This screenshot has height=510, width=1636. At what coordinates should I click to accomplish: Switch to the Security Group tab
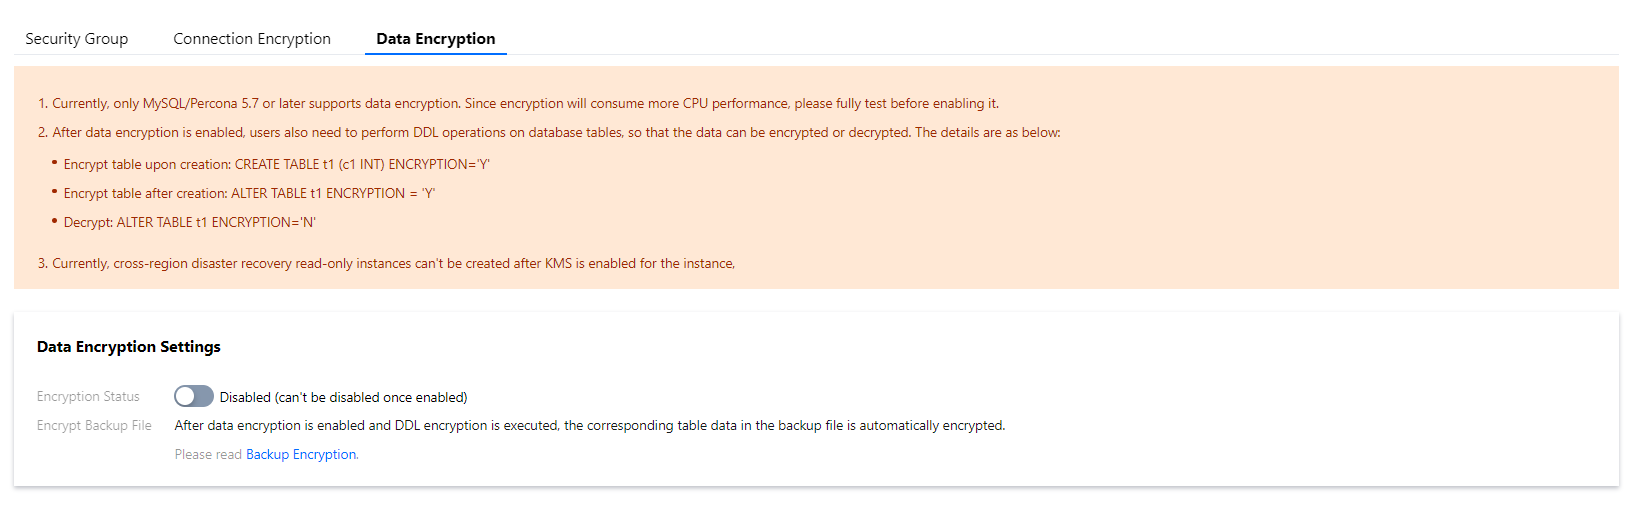click(x=77, y=39)
